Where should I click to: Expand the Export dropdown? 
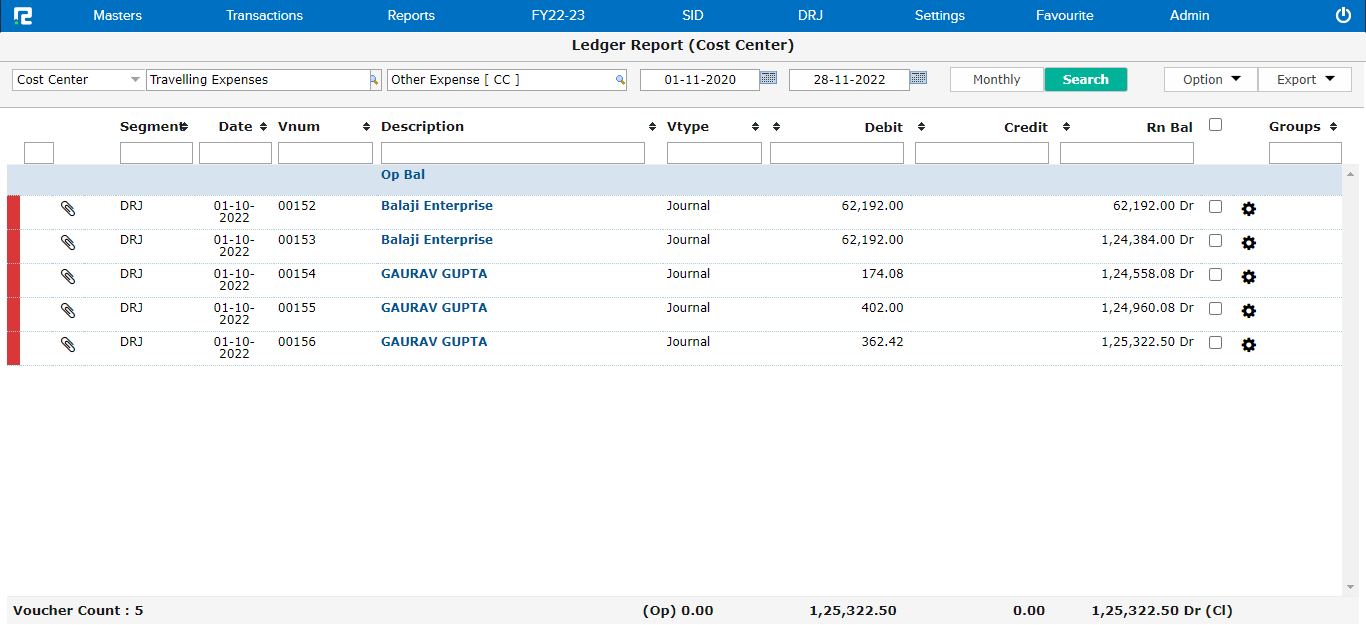pos(1304,80)
